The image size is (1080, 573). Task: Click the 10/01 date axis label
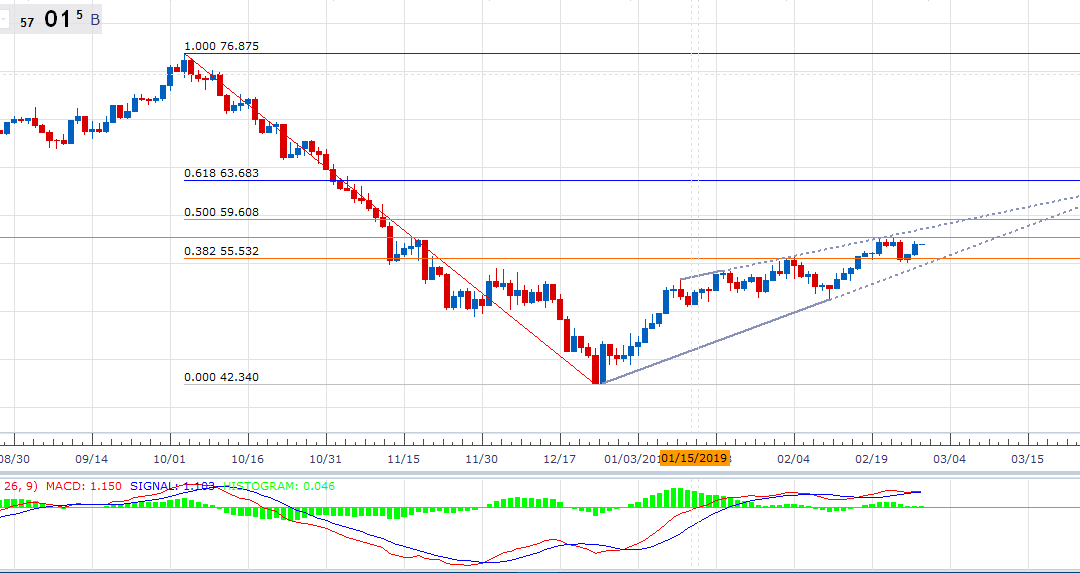(167, 458)
